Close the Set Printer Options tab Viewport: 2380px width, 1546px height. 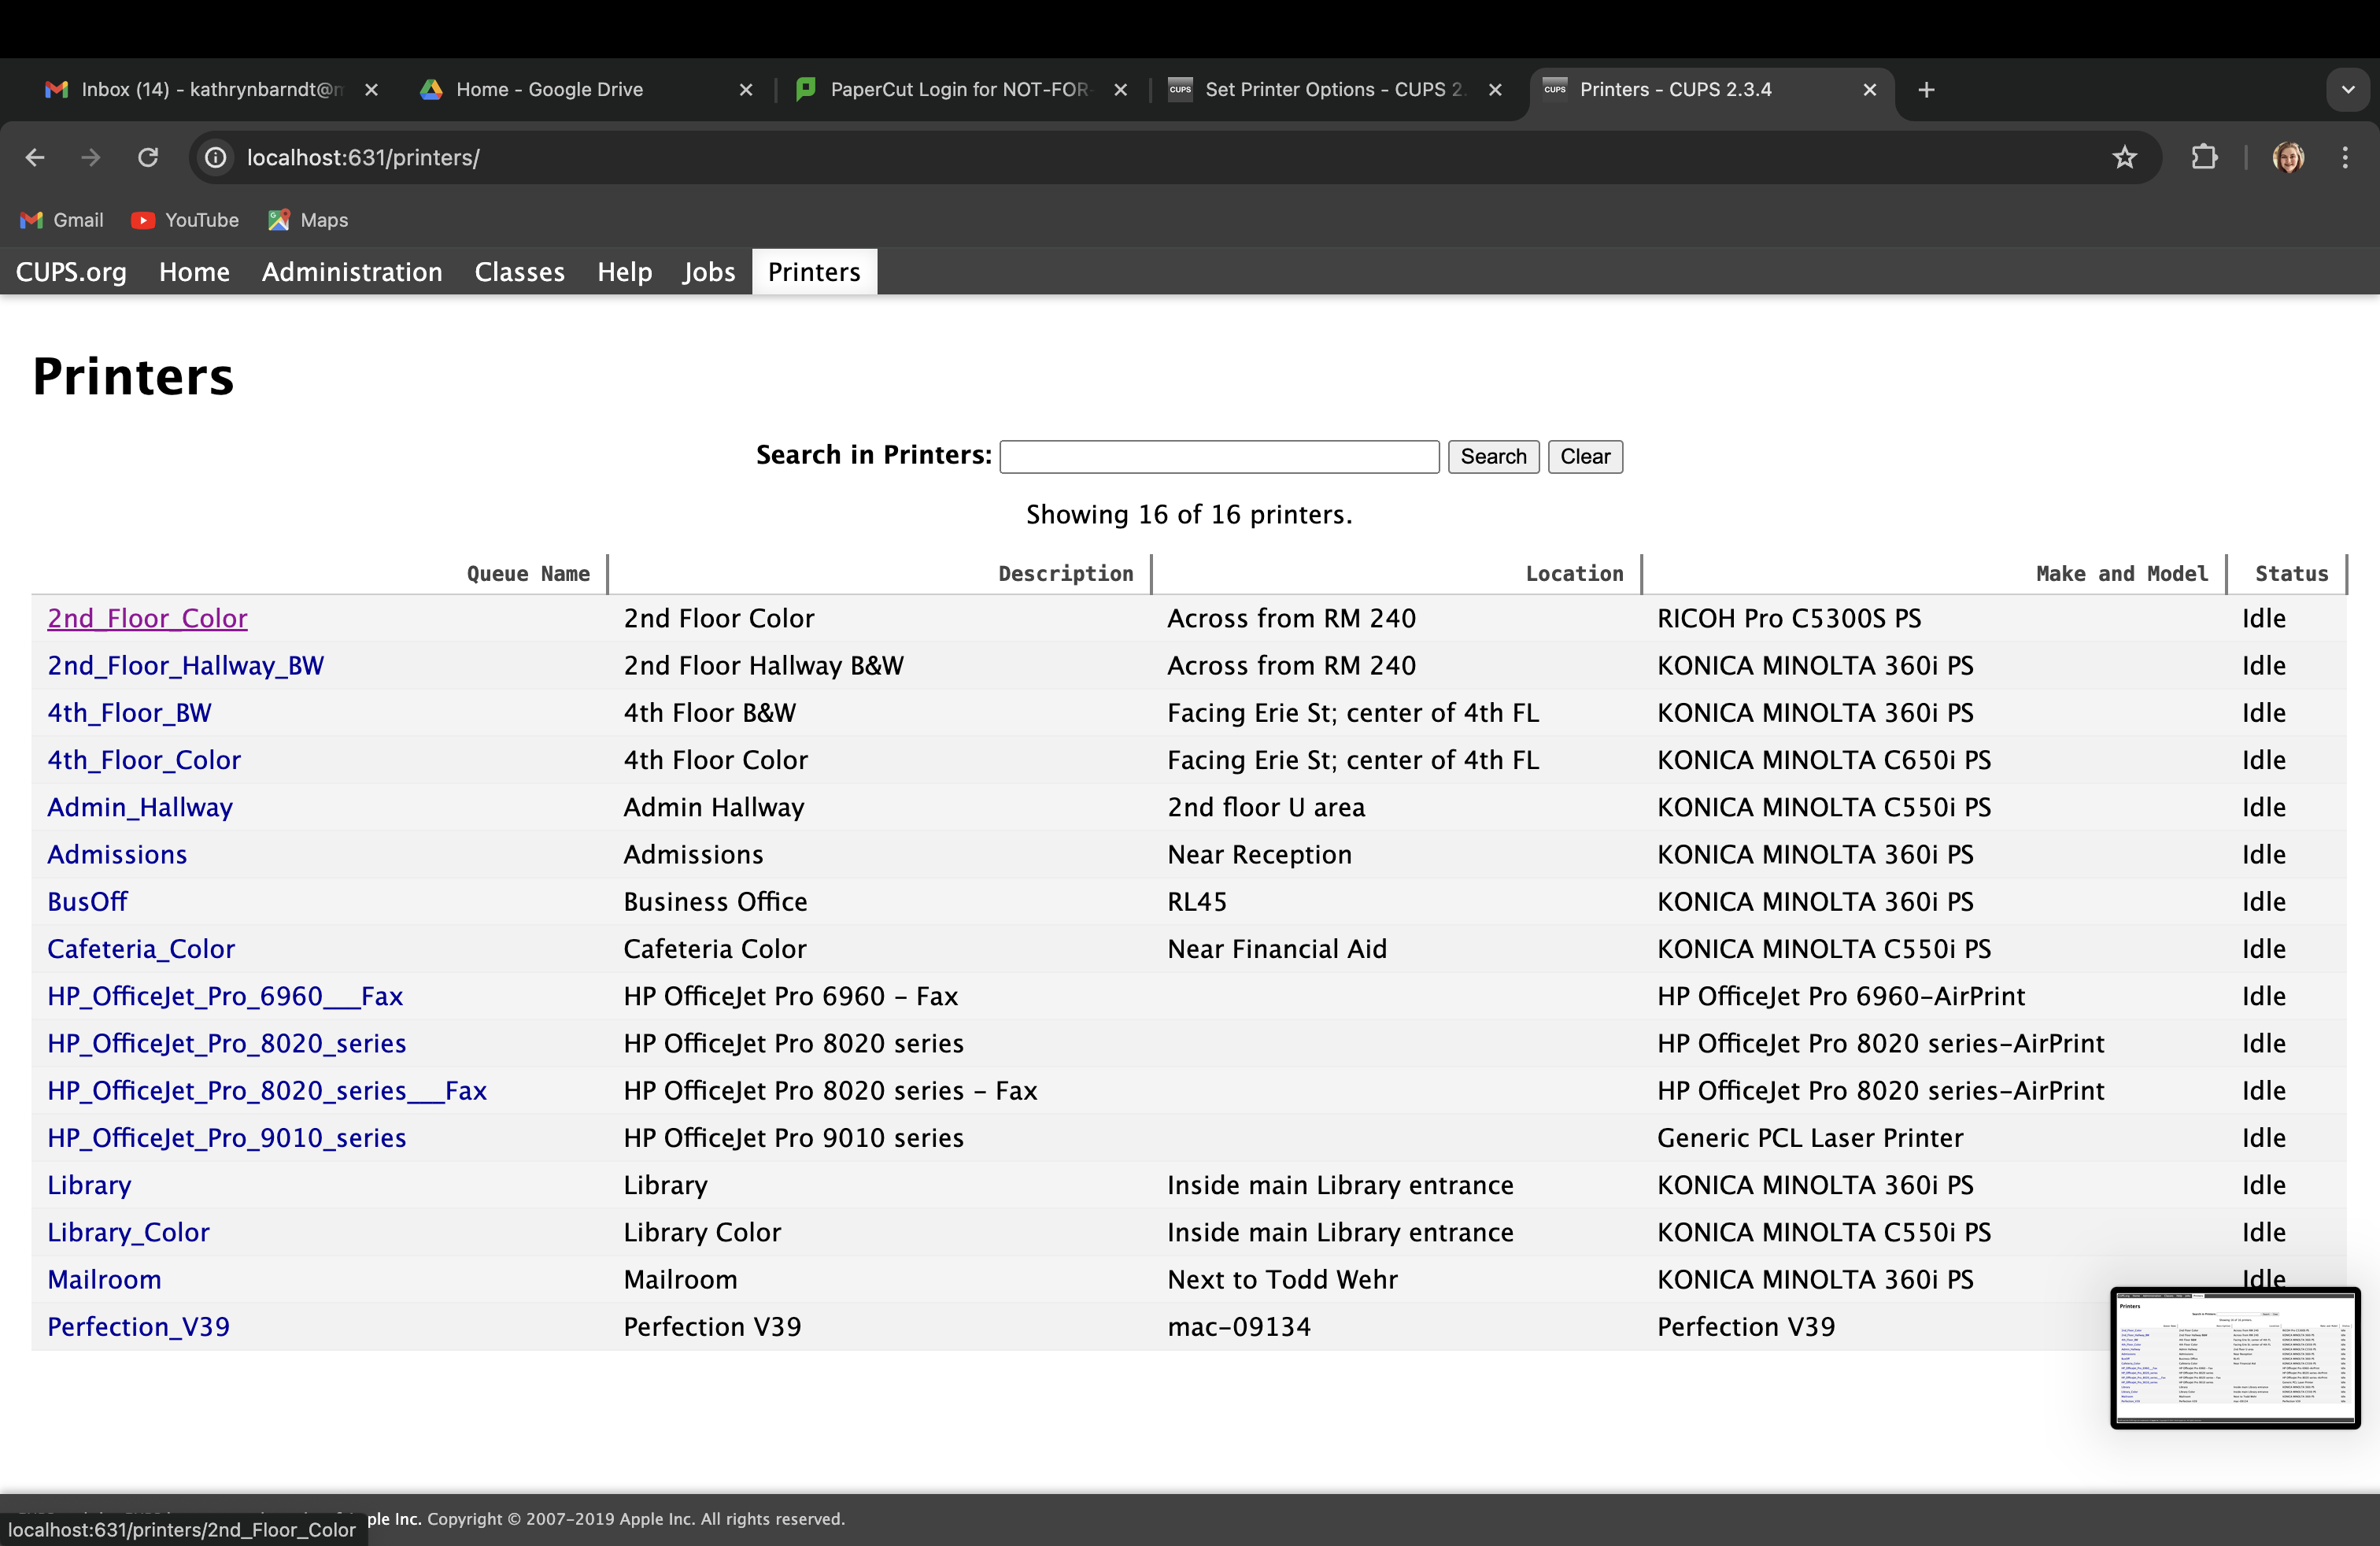click(x=1495, y=90)
